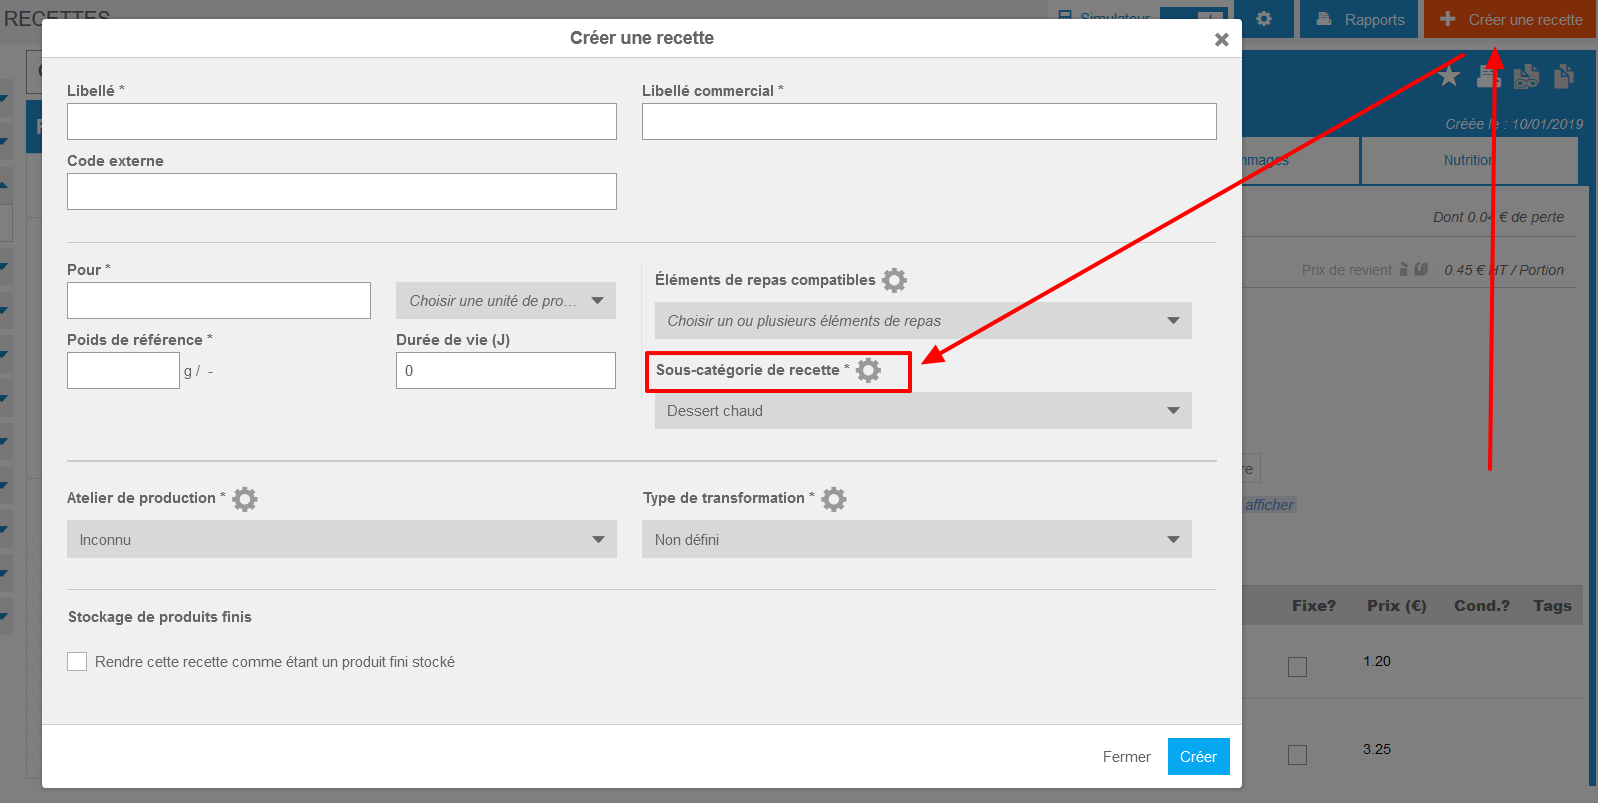Click the Créer button
This screenshot has height=803, width=1598.
click(1198, 757)
